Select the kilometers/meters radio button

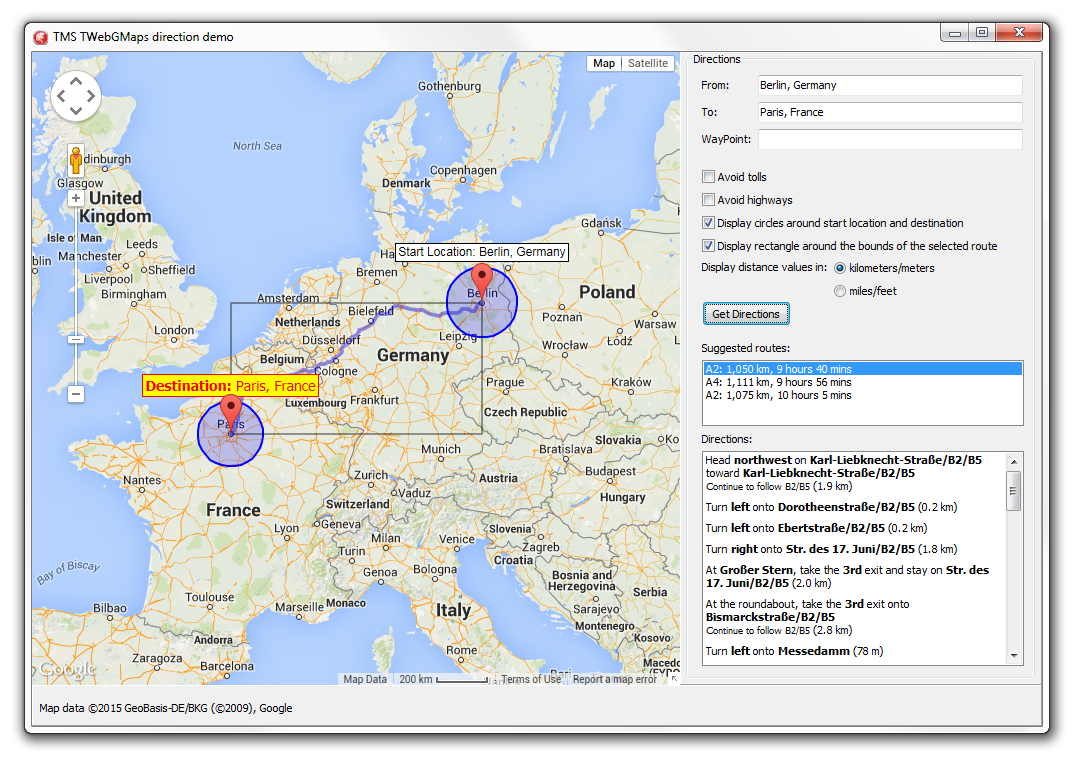[840, 268]
